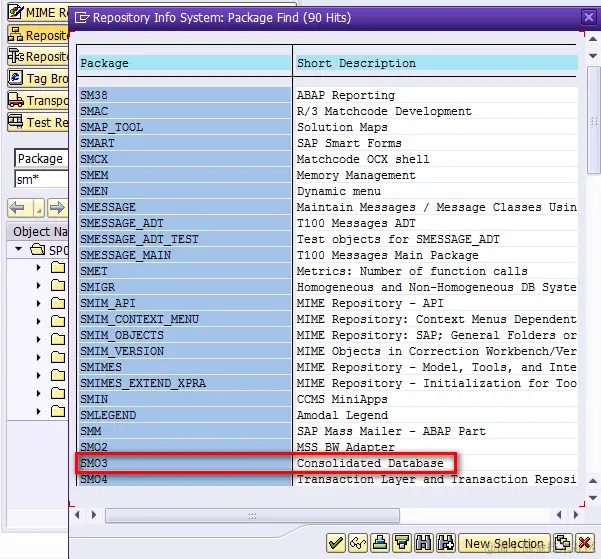Click the New Selection button
The width and height of the screenshot is (601, 559).
click(504, 543)
